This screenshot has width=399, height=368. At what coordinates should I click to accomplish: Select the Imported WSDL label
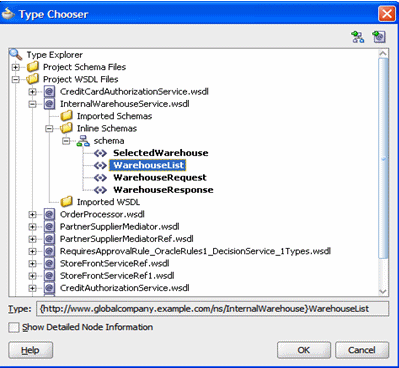[108, 202]
